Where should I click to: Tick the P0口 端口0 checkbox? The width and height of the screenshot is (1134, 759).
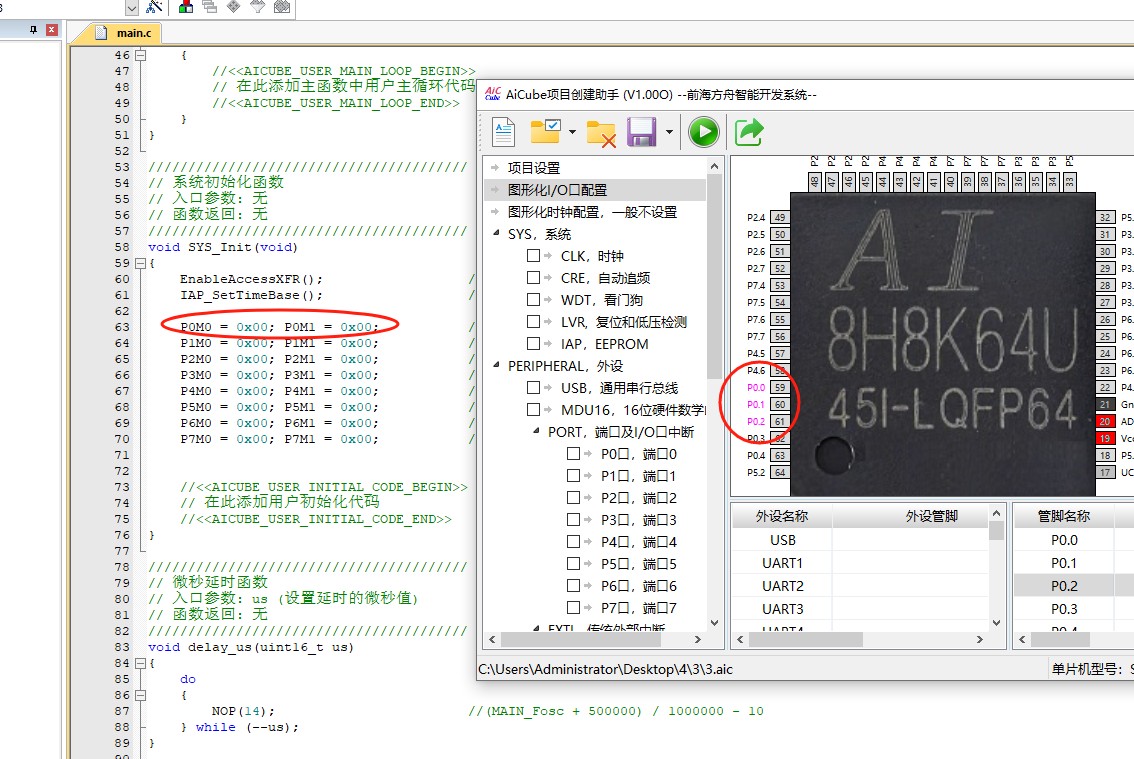click(x=574, y=453)
